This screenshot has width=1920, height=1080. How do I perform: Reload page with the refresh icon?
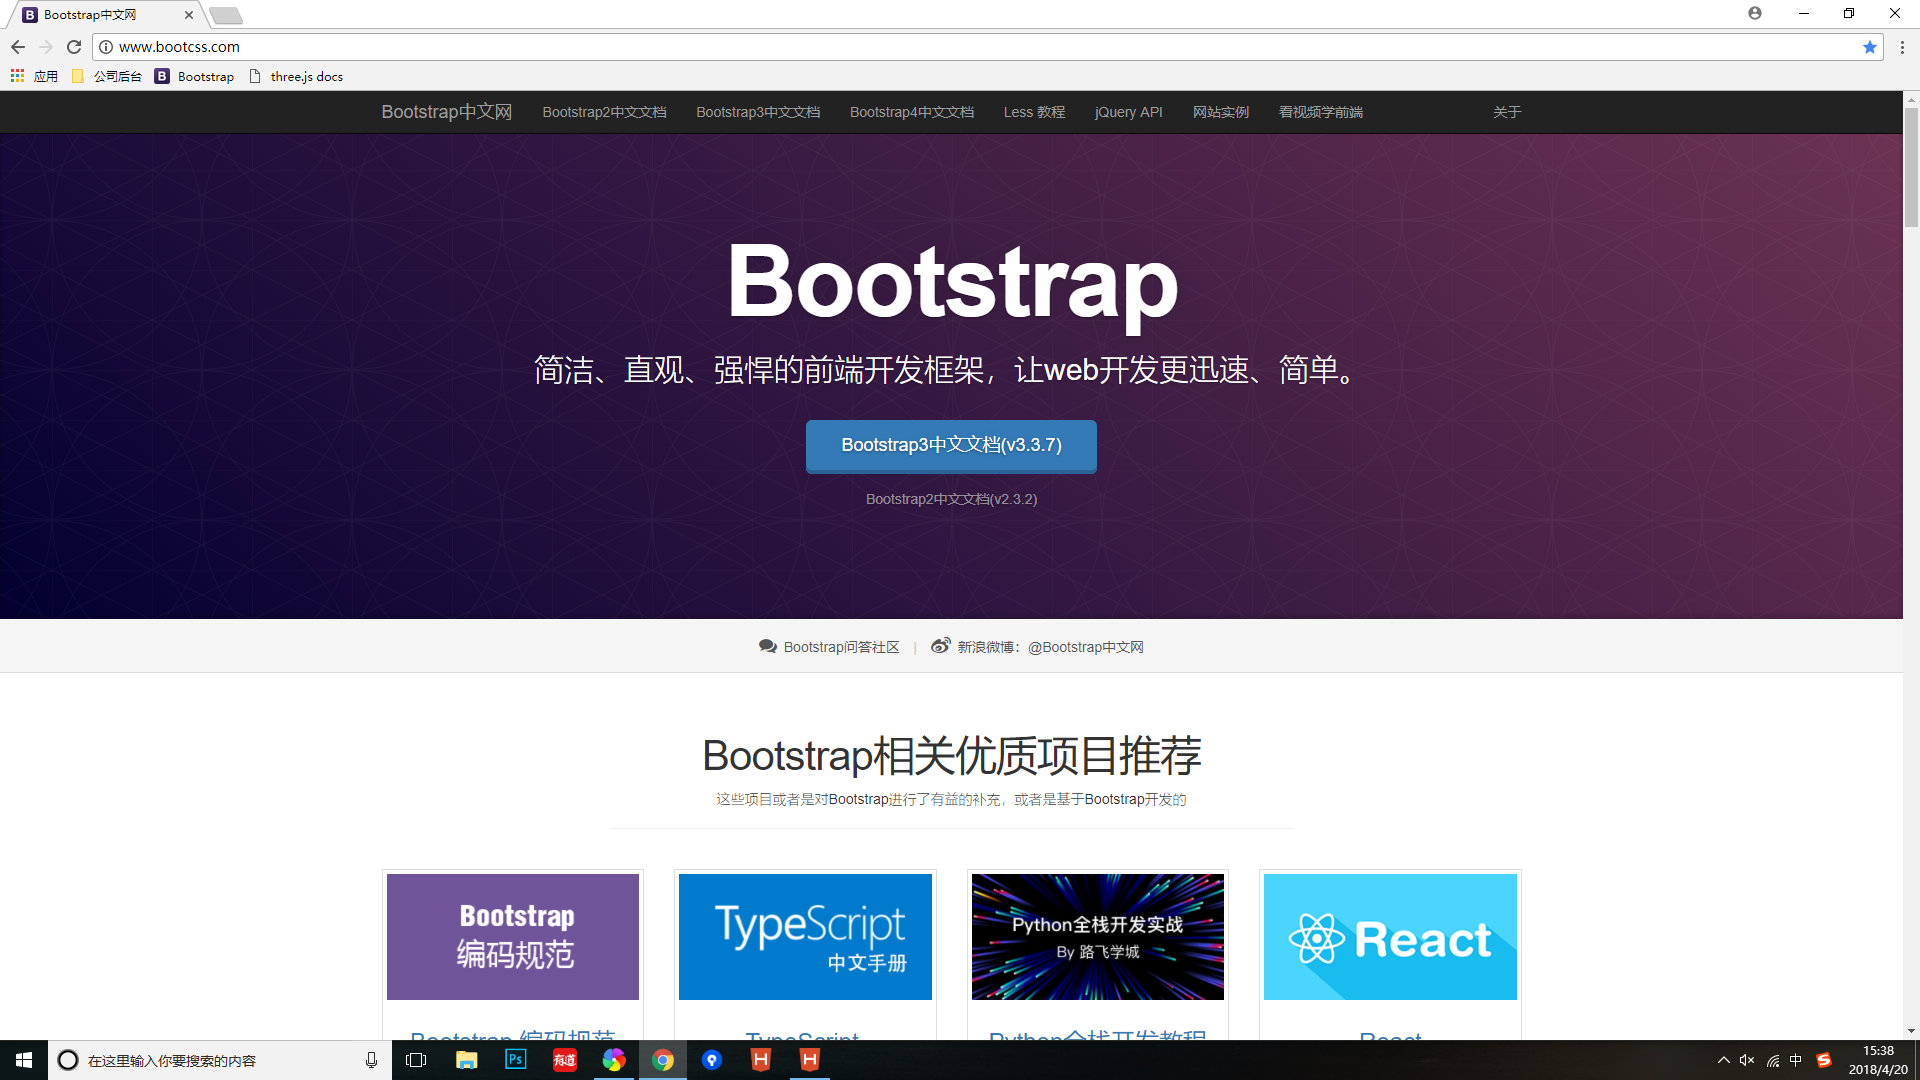(x=74, y=47)
